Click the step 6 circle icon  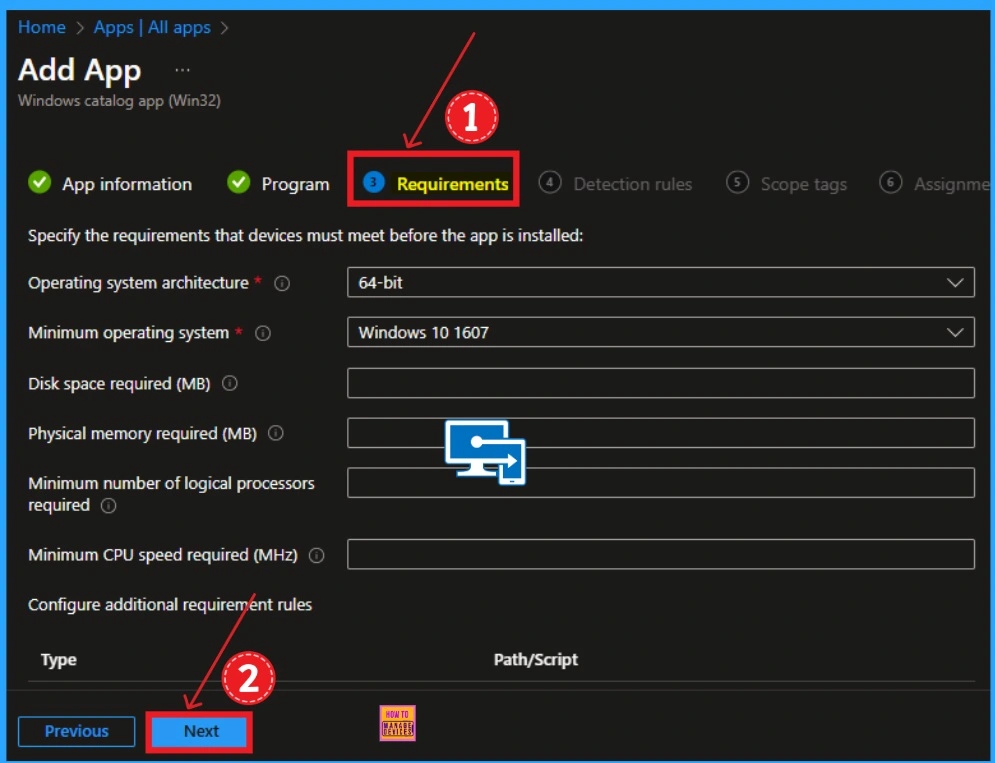[890, 183]
